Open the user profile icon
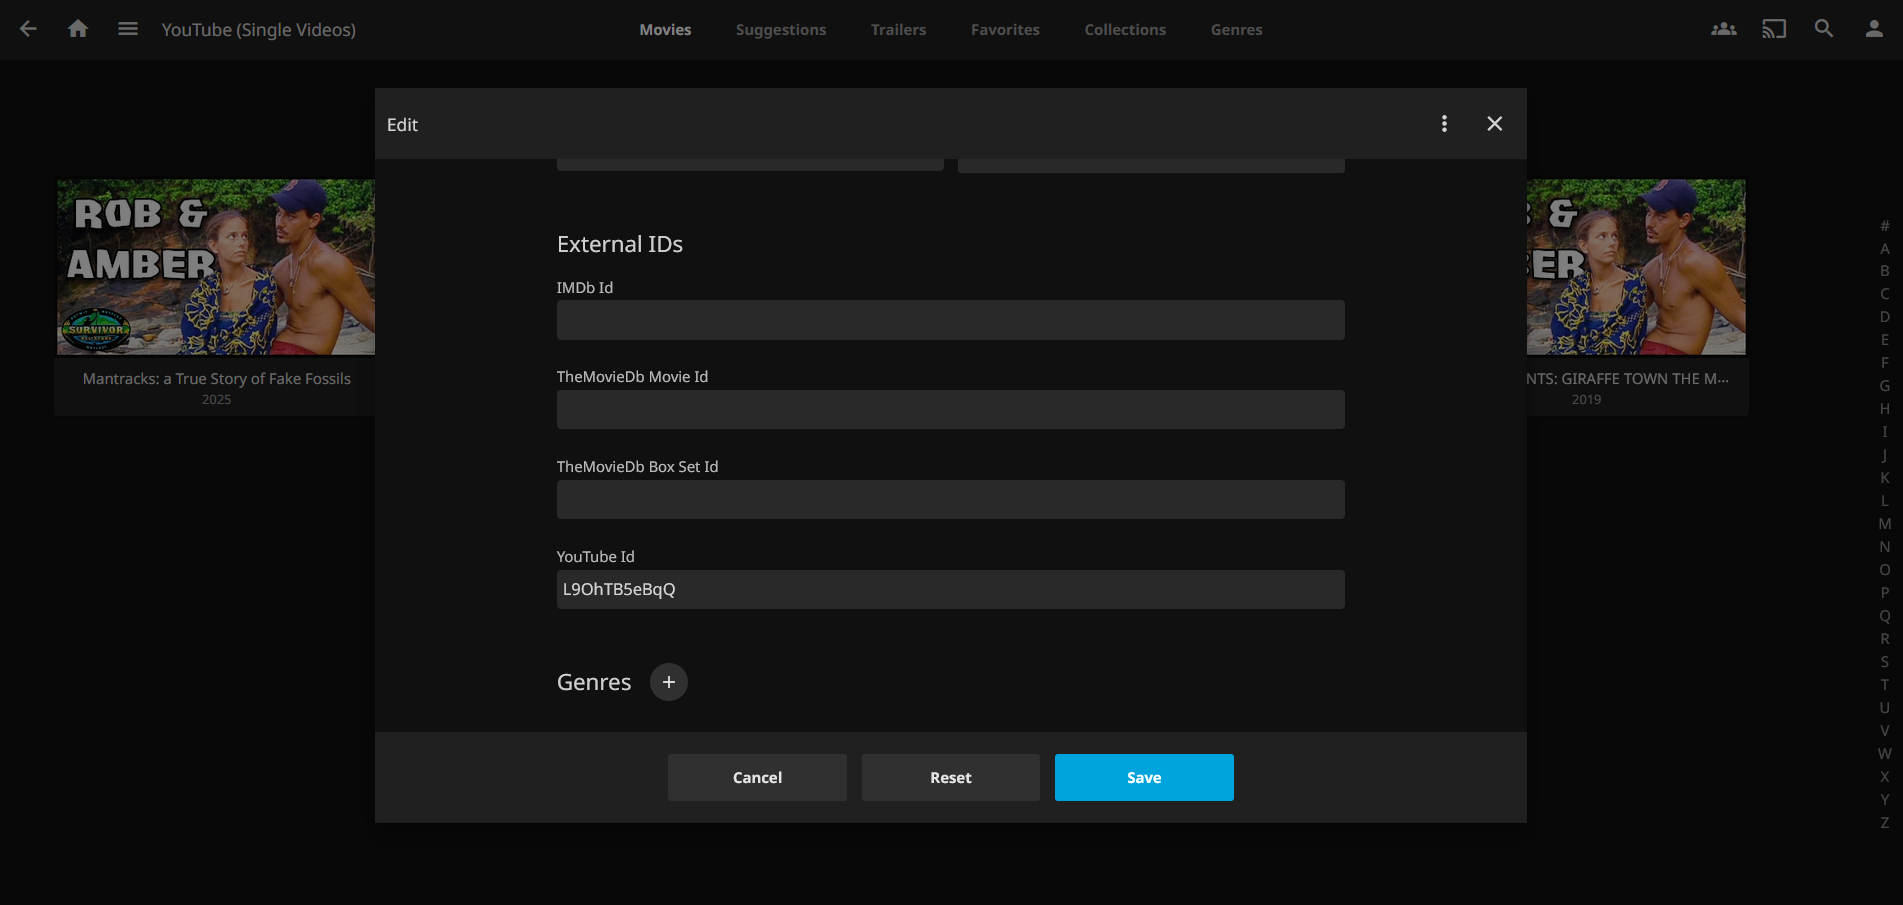The height and width of the screenshot is (905, 1903). pyautogui.click(x=1873, y=29)
